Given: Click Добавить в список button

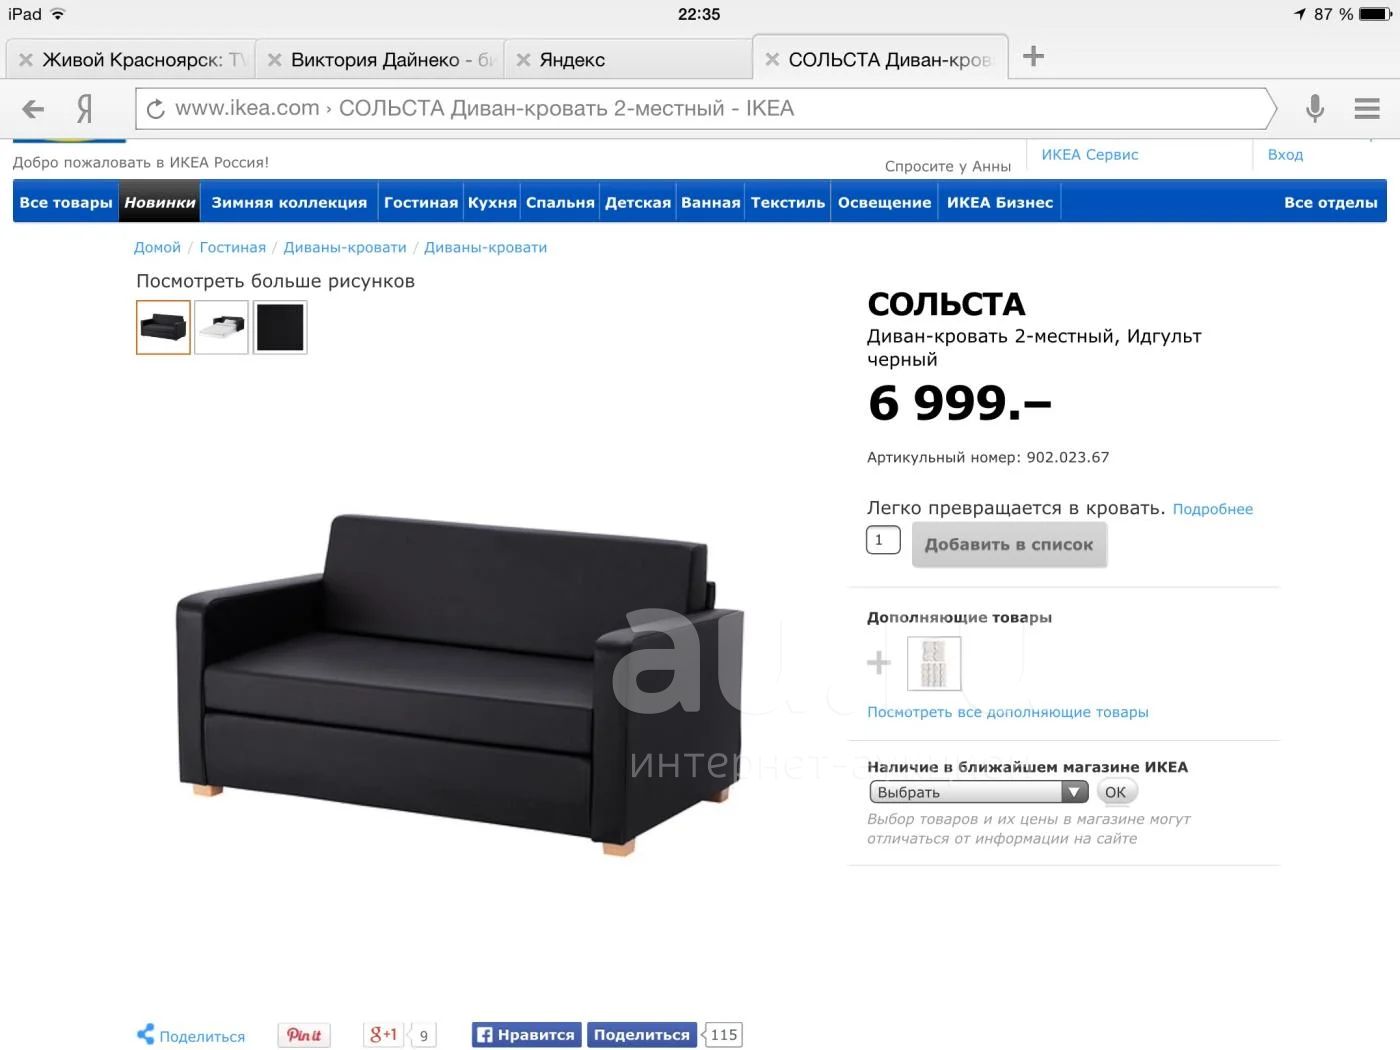Looking at the screenshot, I should point(1009,545).
